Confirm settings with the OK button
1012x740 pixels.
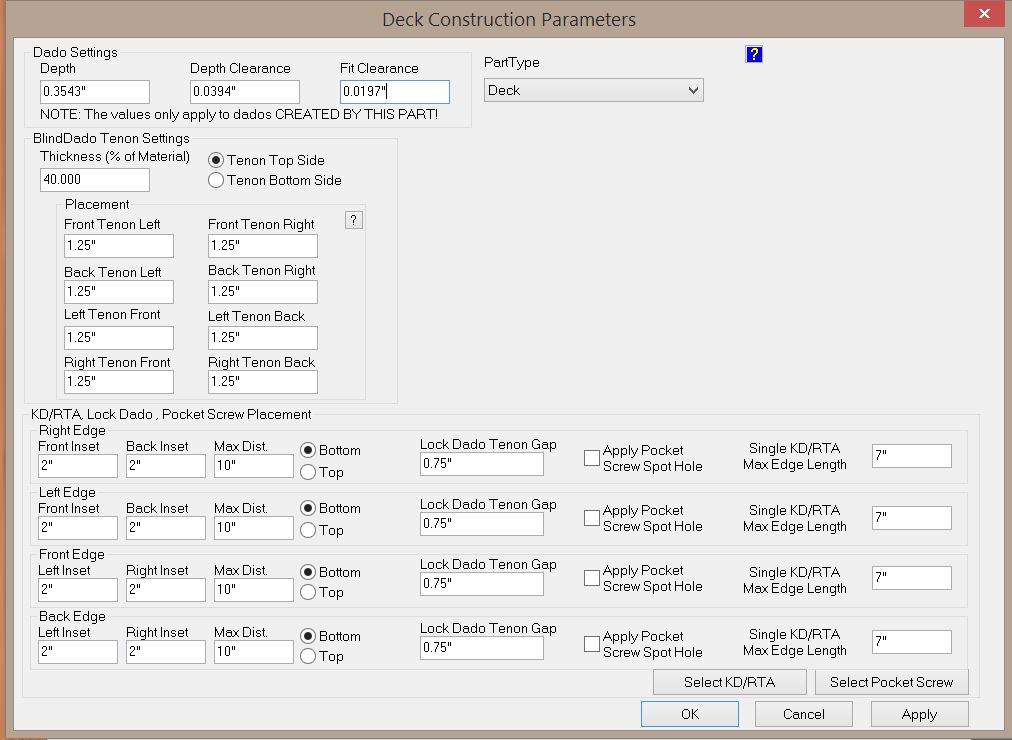click(x=690, y=714)
